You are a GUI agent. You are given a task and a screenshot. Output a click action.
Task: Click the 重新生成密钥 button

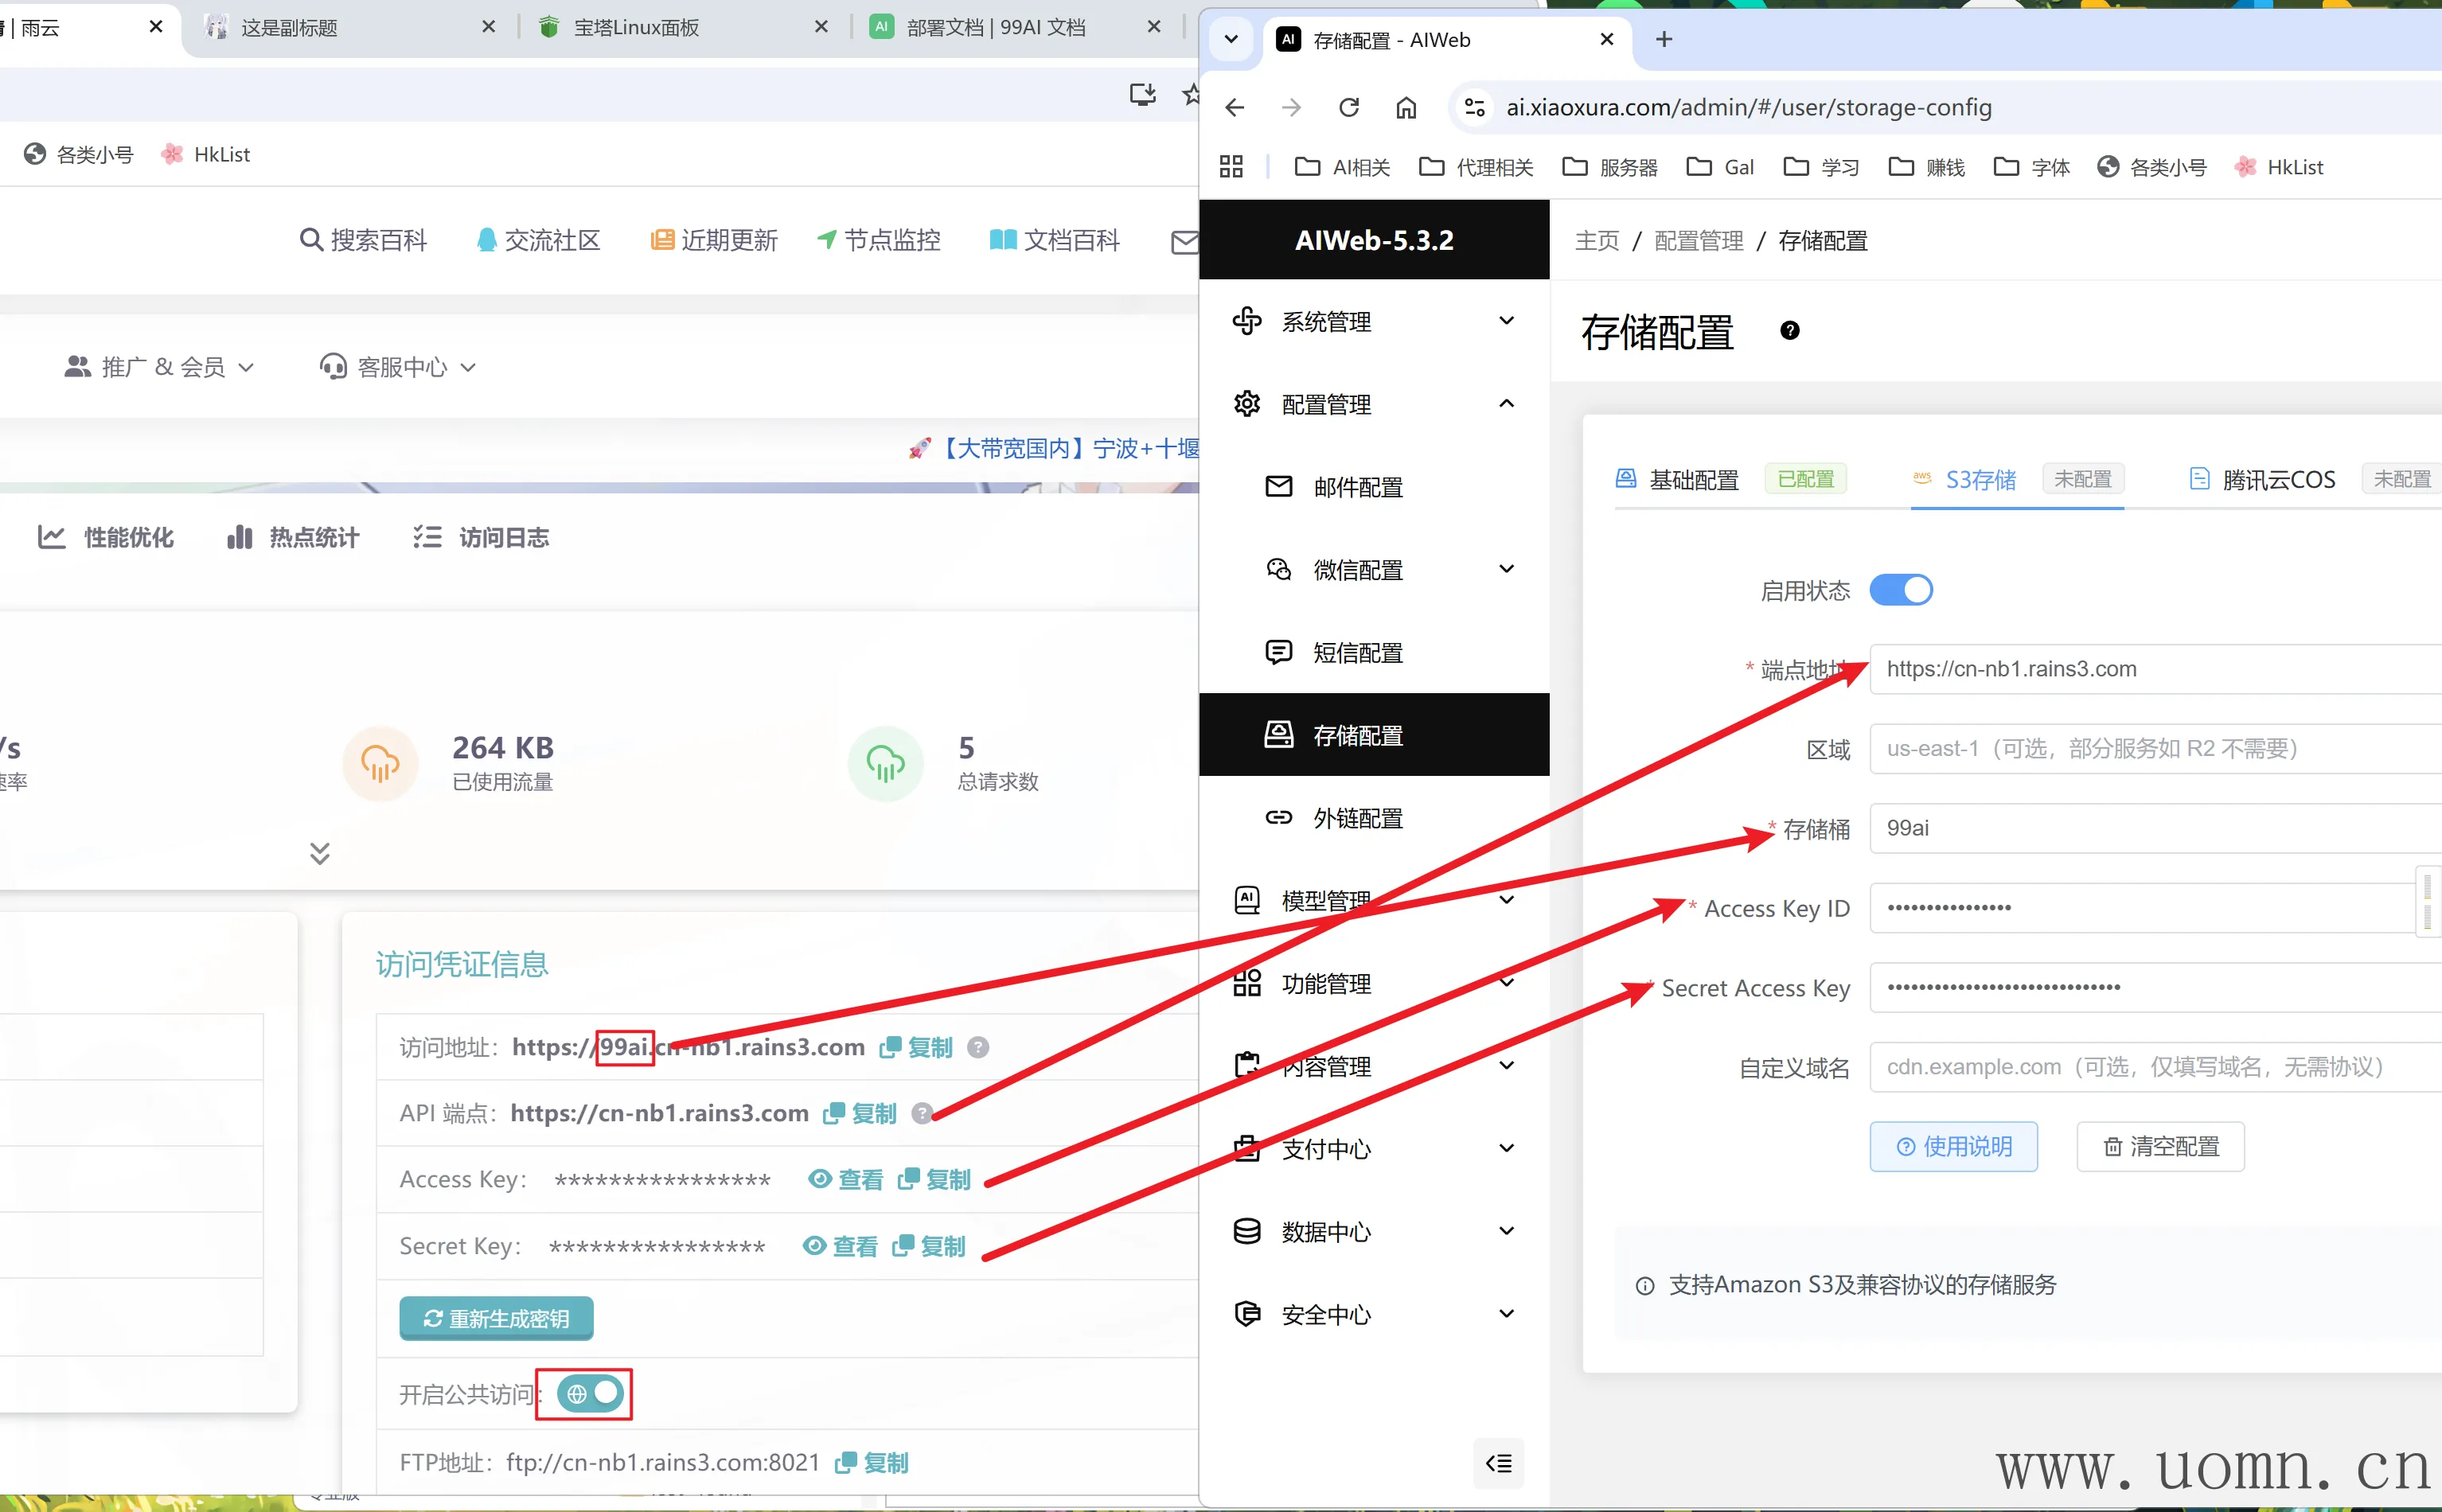[x=496, y=1319]
